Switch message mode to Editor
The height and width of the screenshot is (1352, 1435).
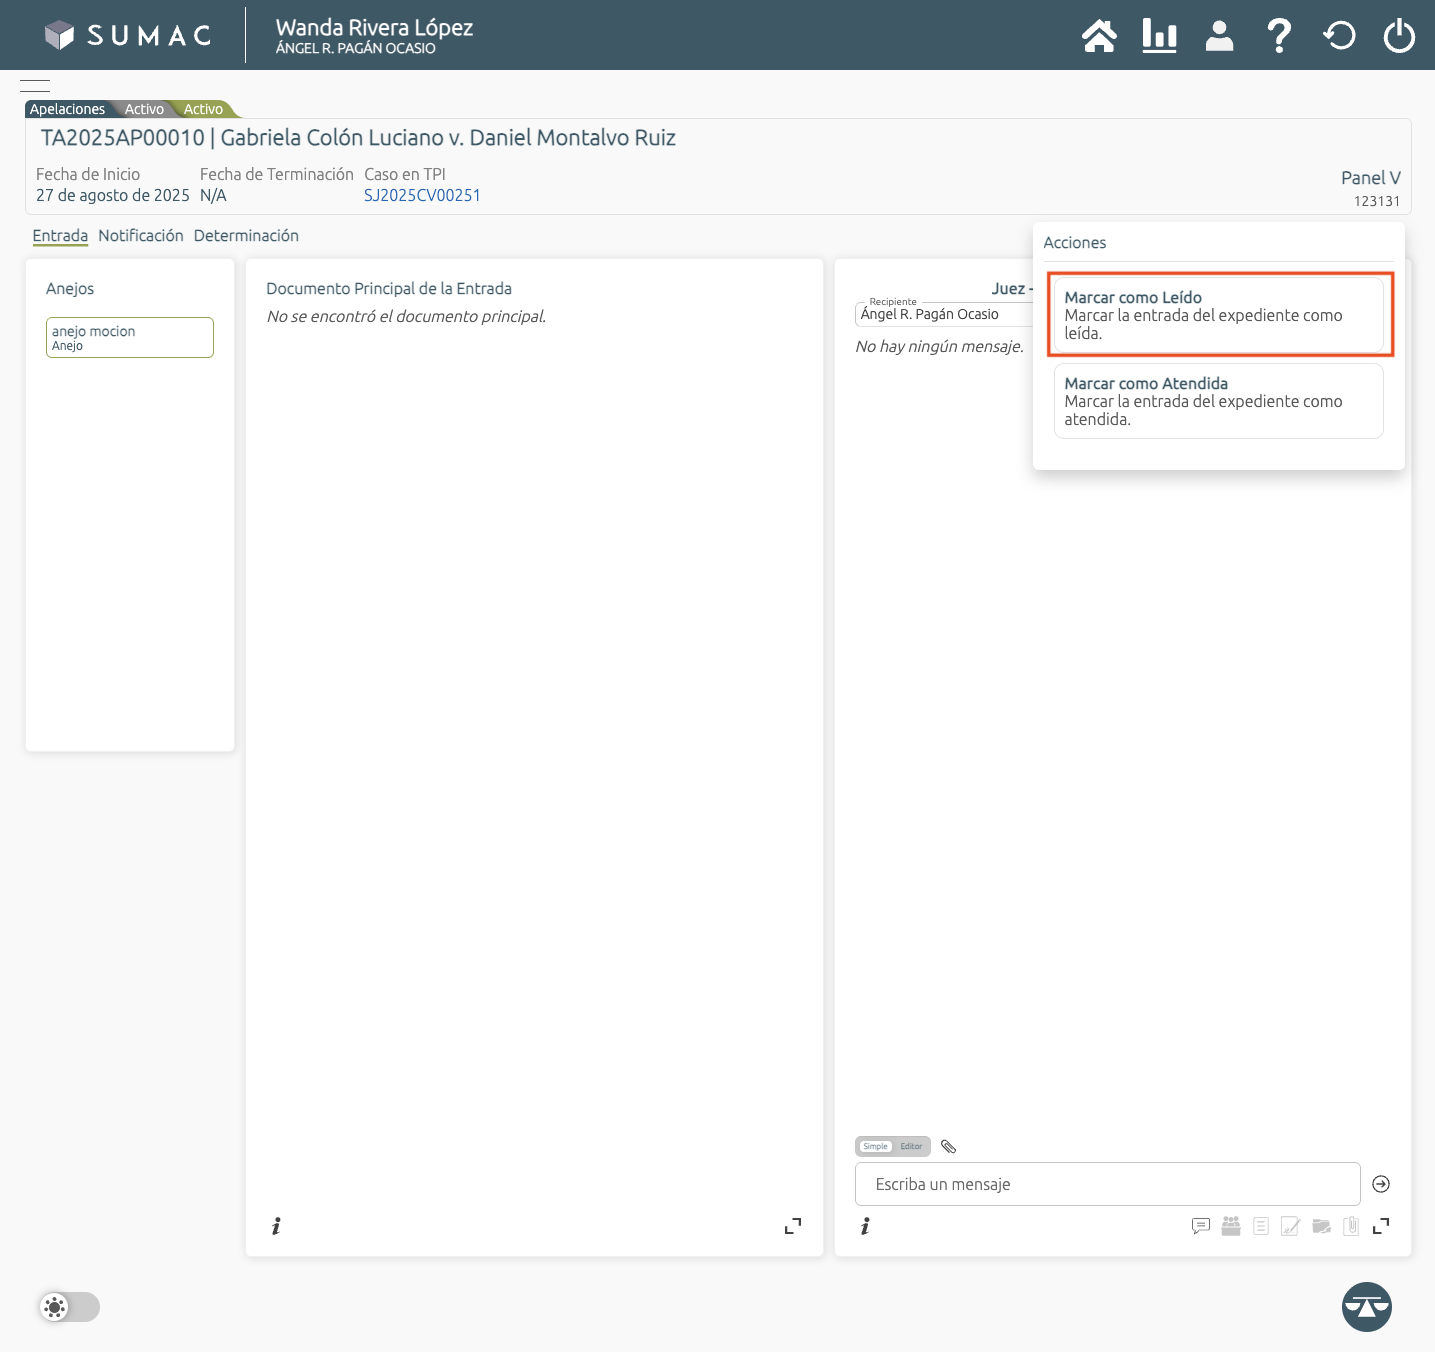coord(911,1147)
